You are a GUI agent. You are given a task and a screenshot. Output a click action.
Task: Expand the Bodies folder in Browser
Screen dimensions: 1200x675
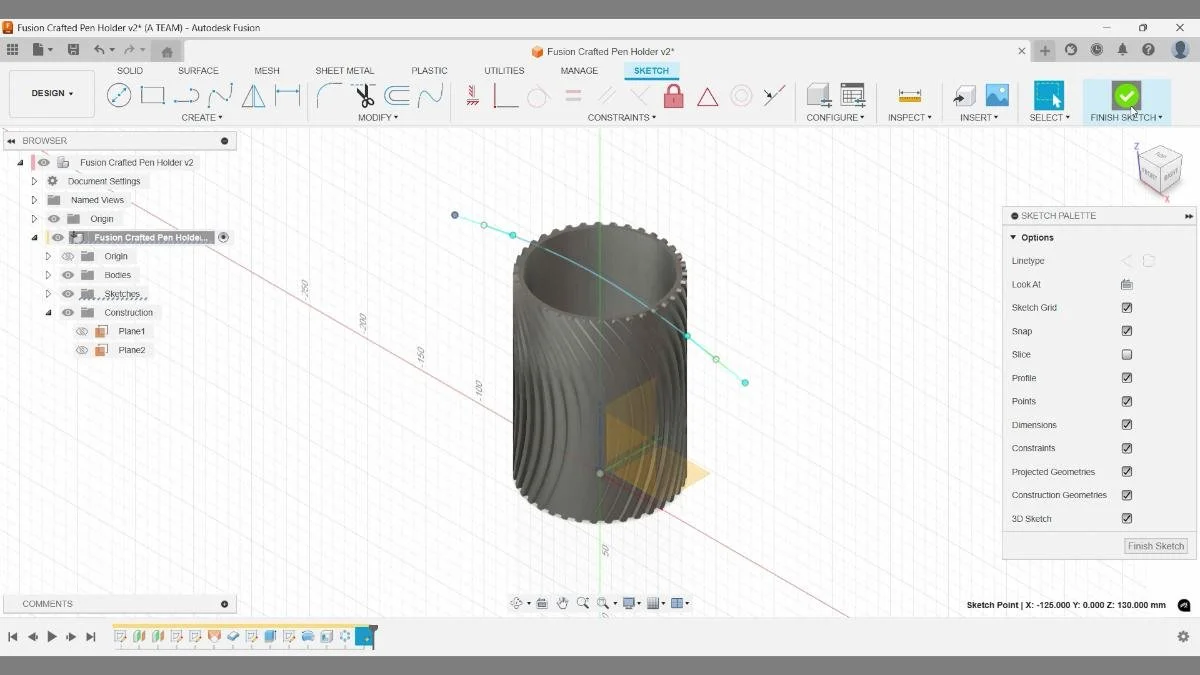[47, 274]
